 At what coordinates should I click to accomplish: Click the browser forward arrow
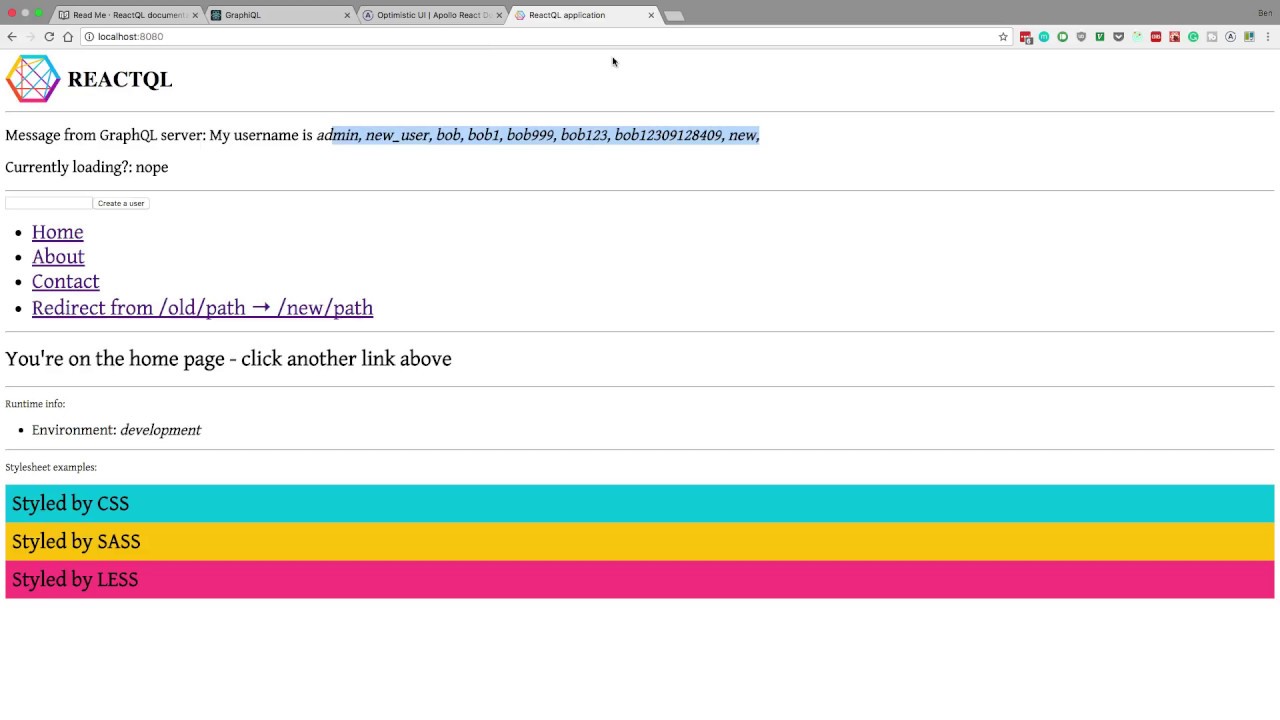30,37
